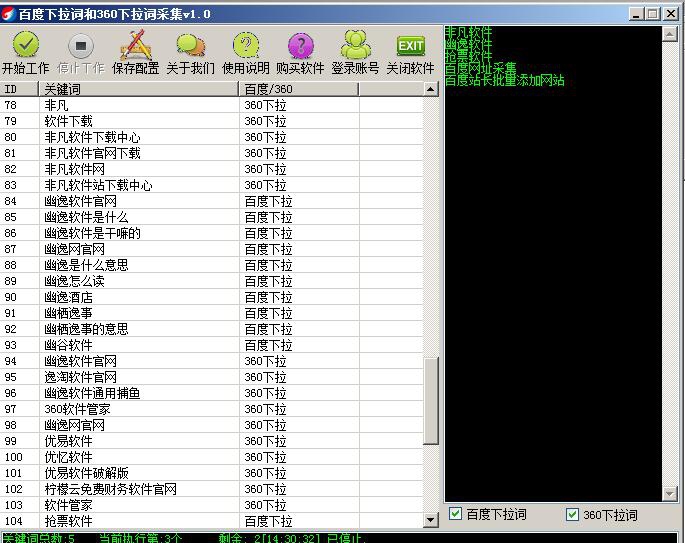Image resolution: width=685 pixels, height=543 pixels.
Task: Select the row 优忆软件
Action: 211,457
